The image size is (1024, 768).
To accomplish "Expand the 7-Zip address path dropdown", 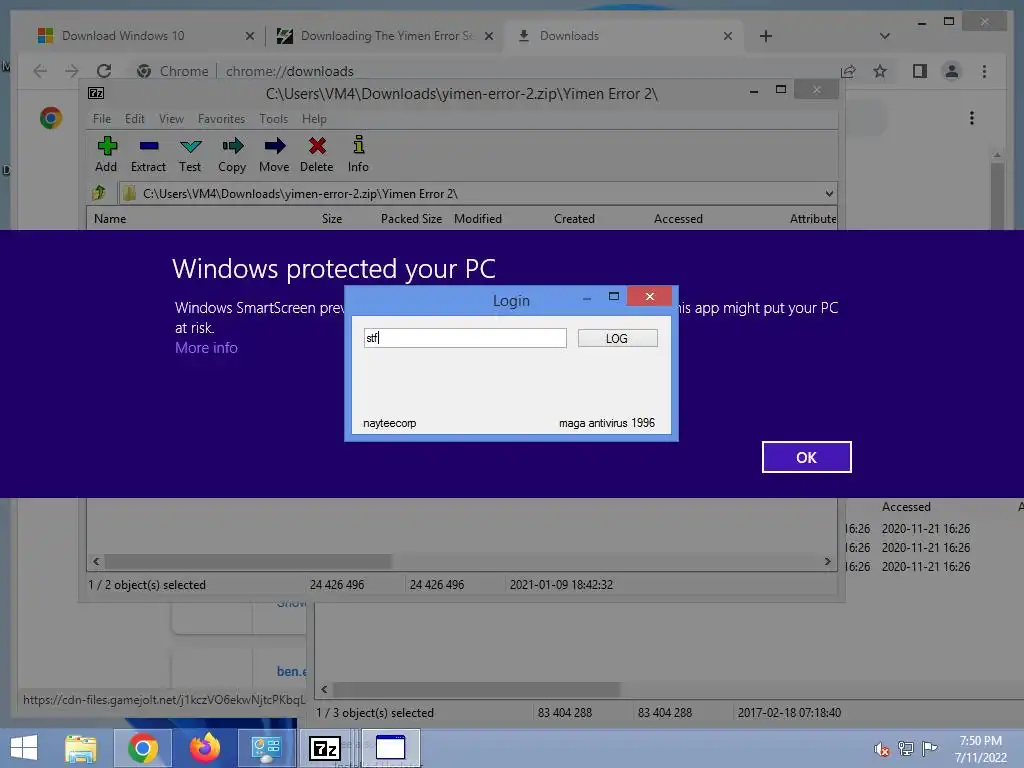I will (x=829, y=193).
